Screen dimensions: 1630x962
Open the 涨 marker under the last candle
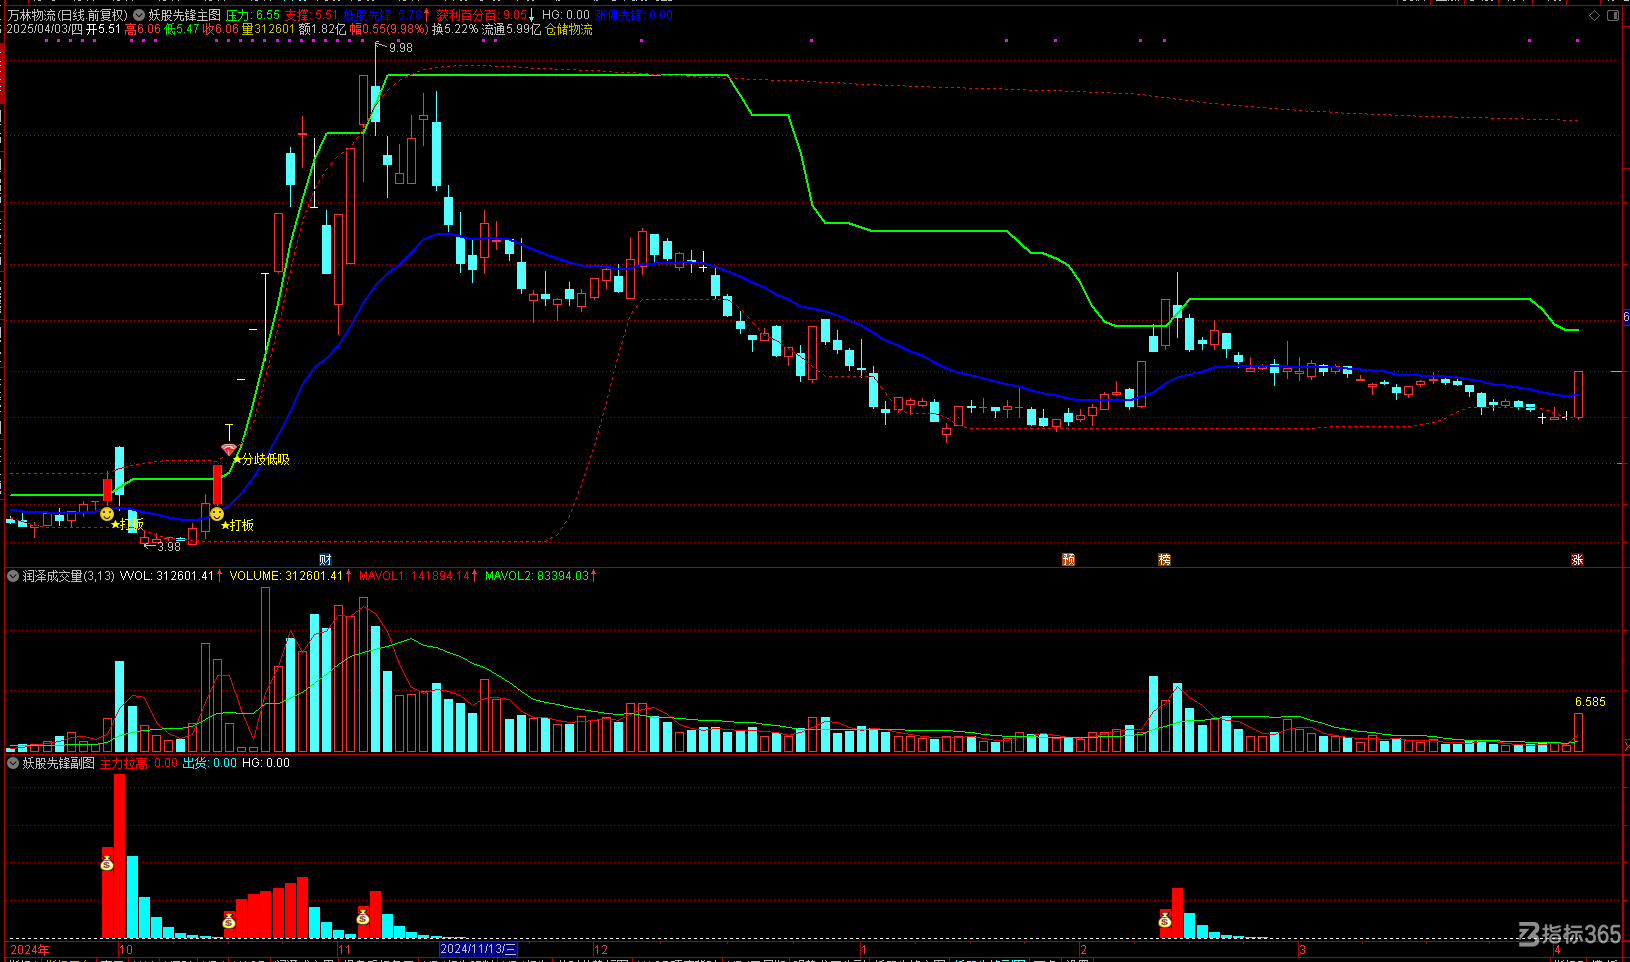tap(1577, 560)
